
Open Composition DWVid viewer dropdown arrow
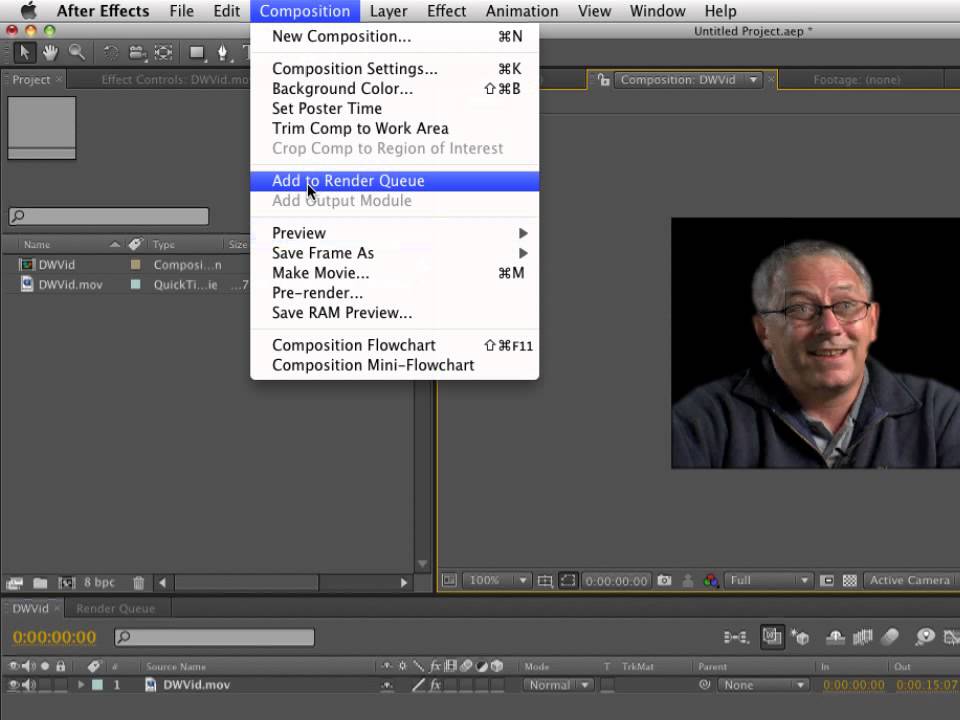click(x=753, y=80)
